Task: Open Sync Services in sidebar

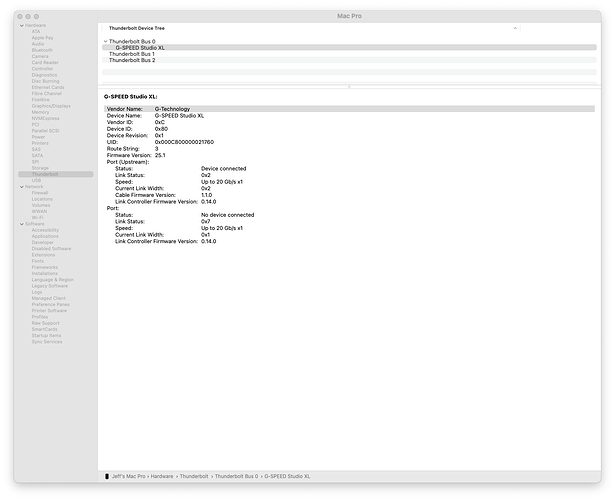Action: (x=47, y=342)
